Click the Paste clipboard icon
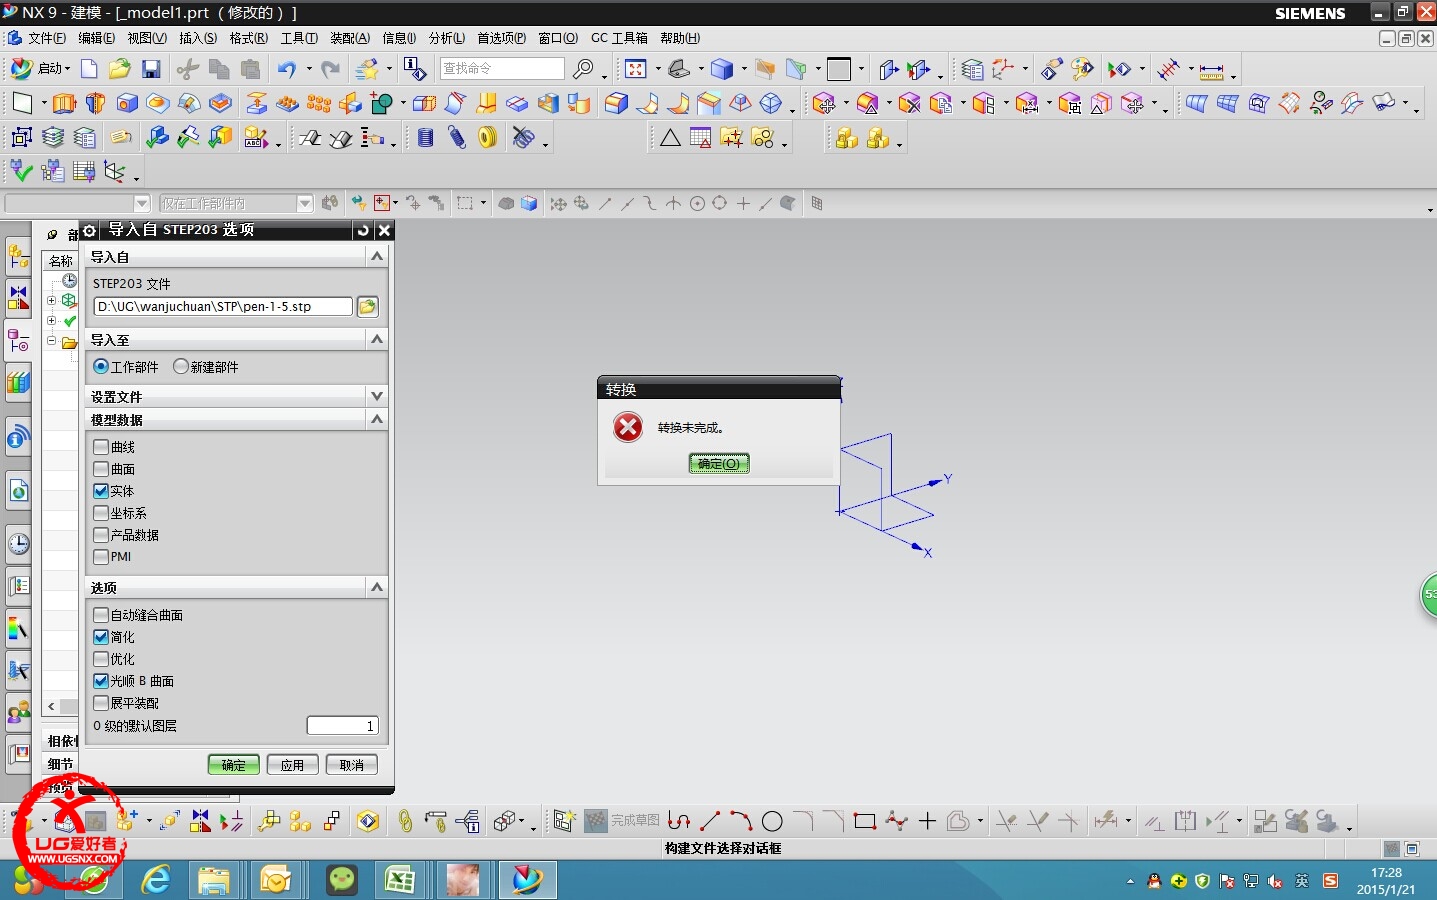Image resolution: width=1437 pixels, height=900 pixels. [250, 69]
